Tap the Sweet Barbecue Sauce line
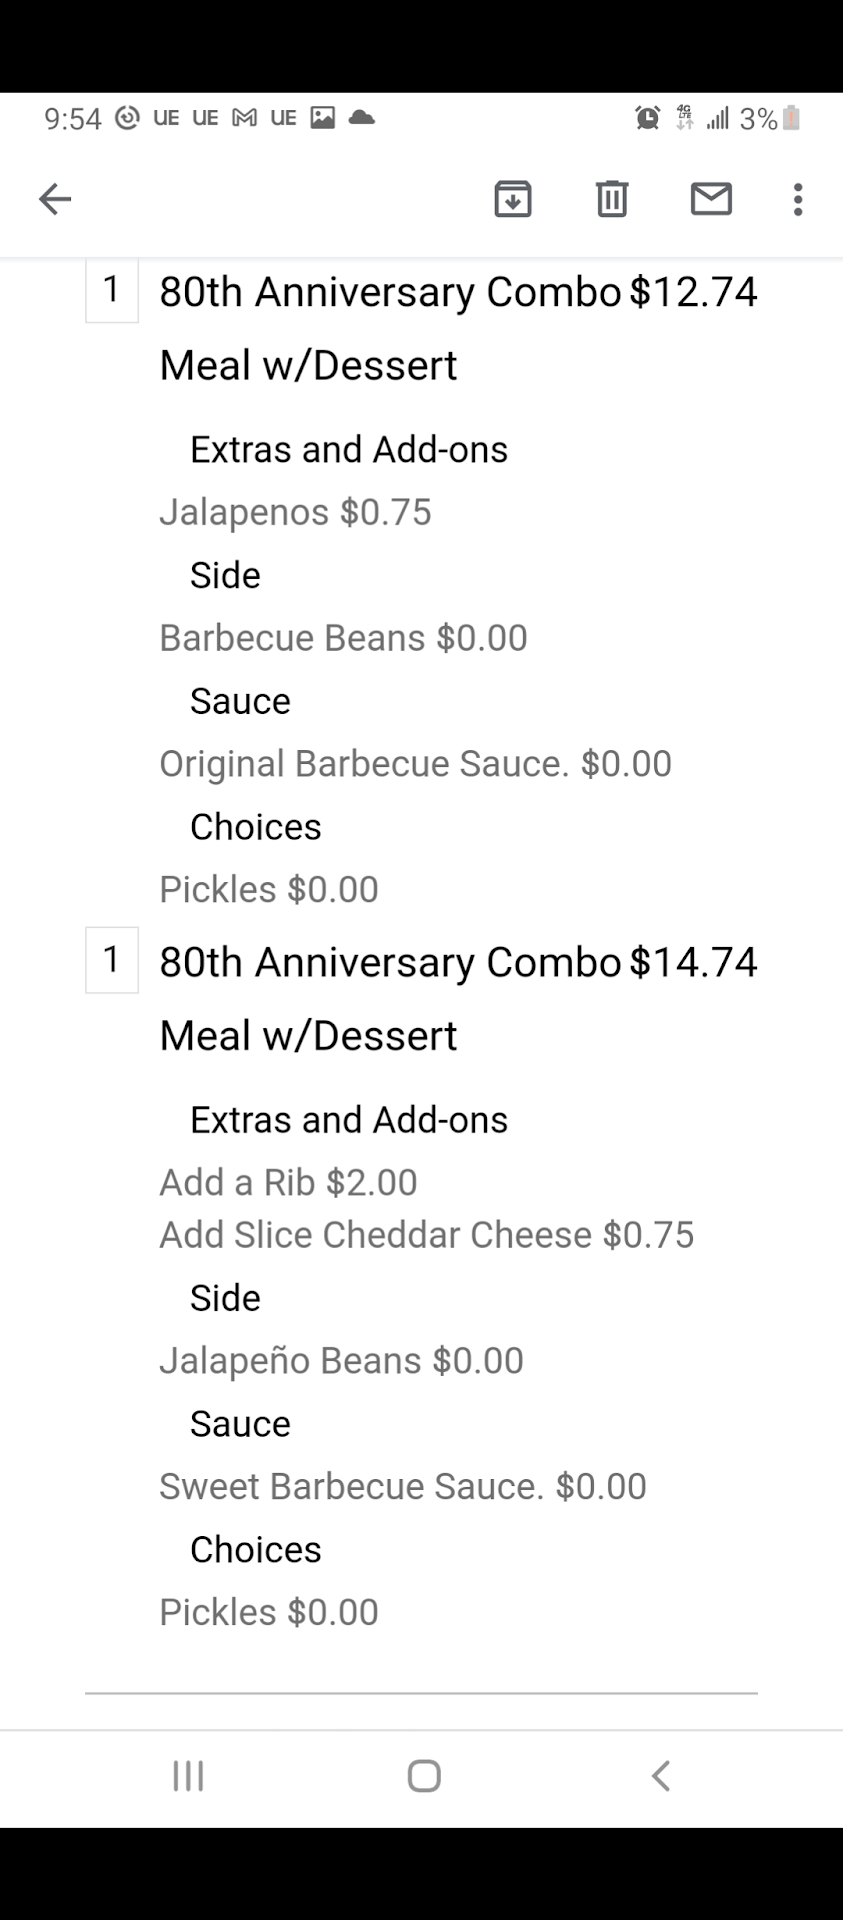This screenshot has width=843, height=1920. pos(402,1487)
